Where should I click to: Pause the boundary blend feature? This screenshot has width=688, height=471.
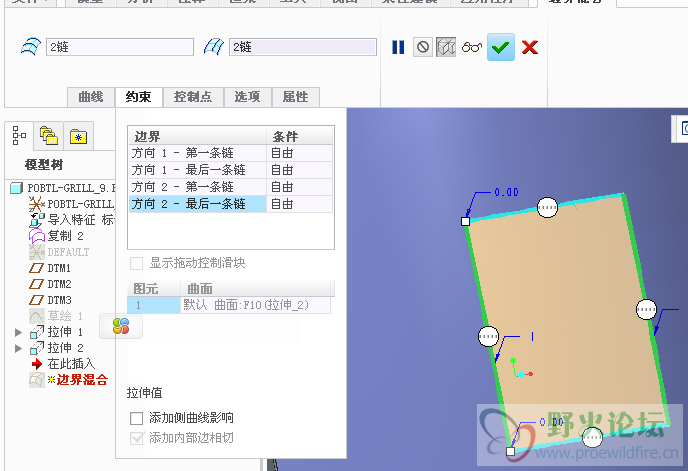pos(398,47)
